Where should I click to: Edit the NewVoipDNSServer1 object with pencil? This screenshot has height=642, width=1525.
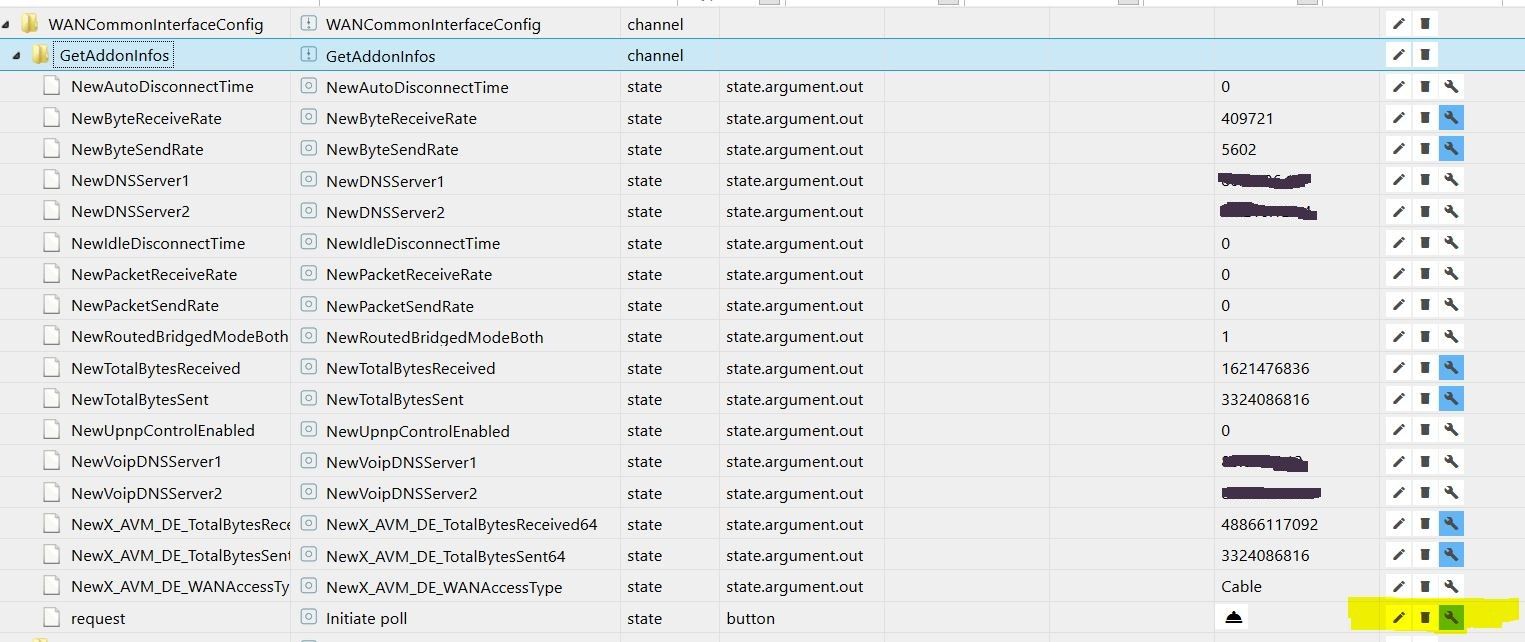tap(1399, 462)
